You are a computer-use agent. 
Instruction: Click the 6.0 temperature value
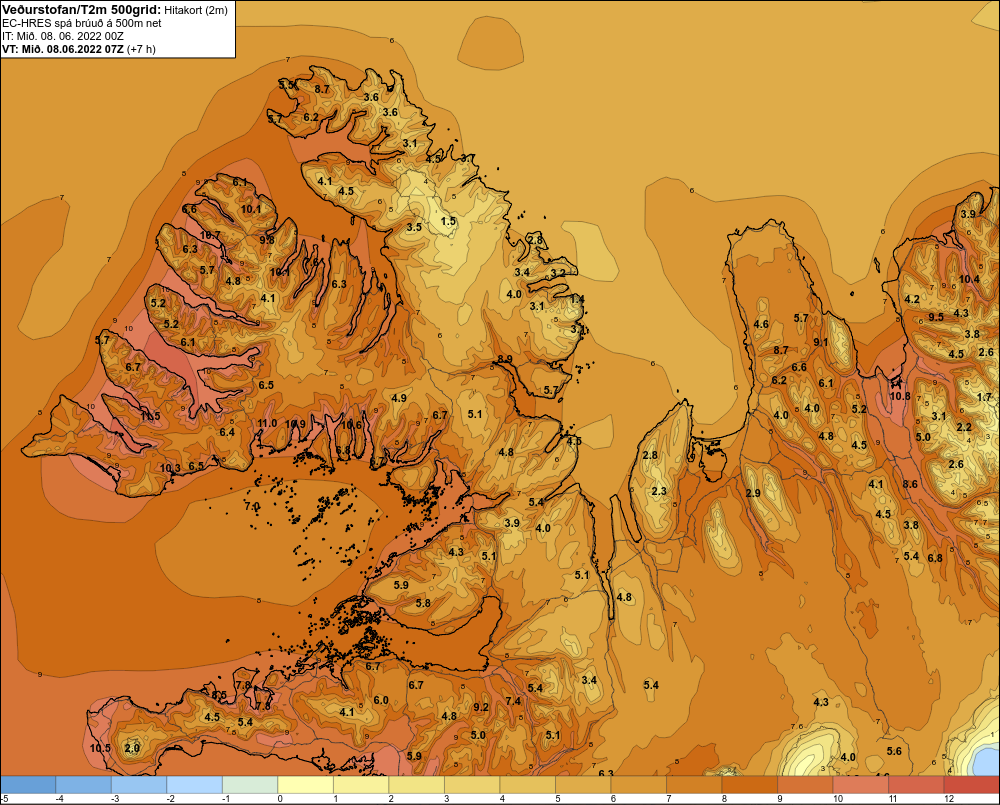381,700
